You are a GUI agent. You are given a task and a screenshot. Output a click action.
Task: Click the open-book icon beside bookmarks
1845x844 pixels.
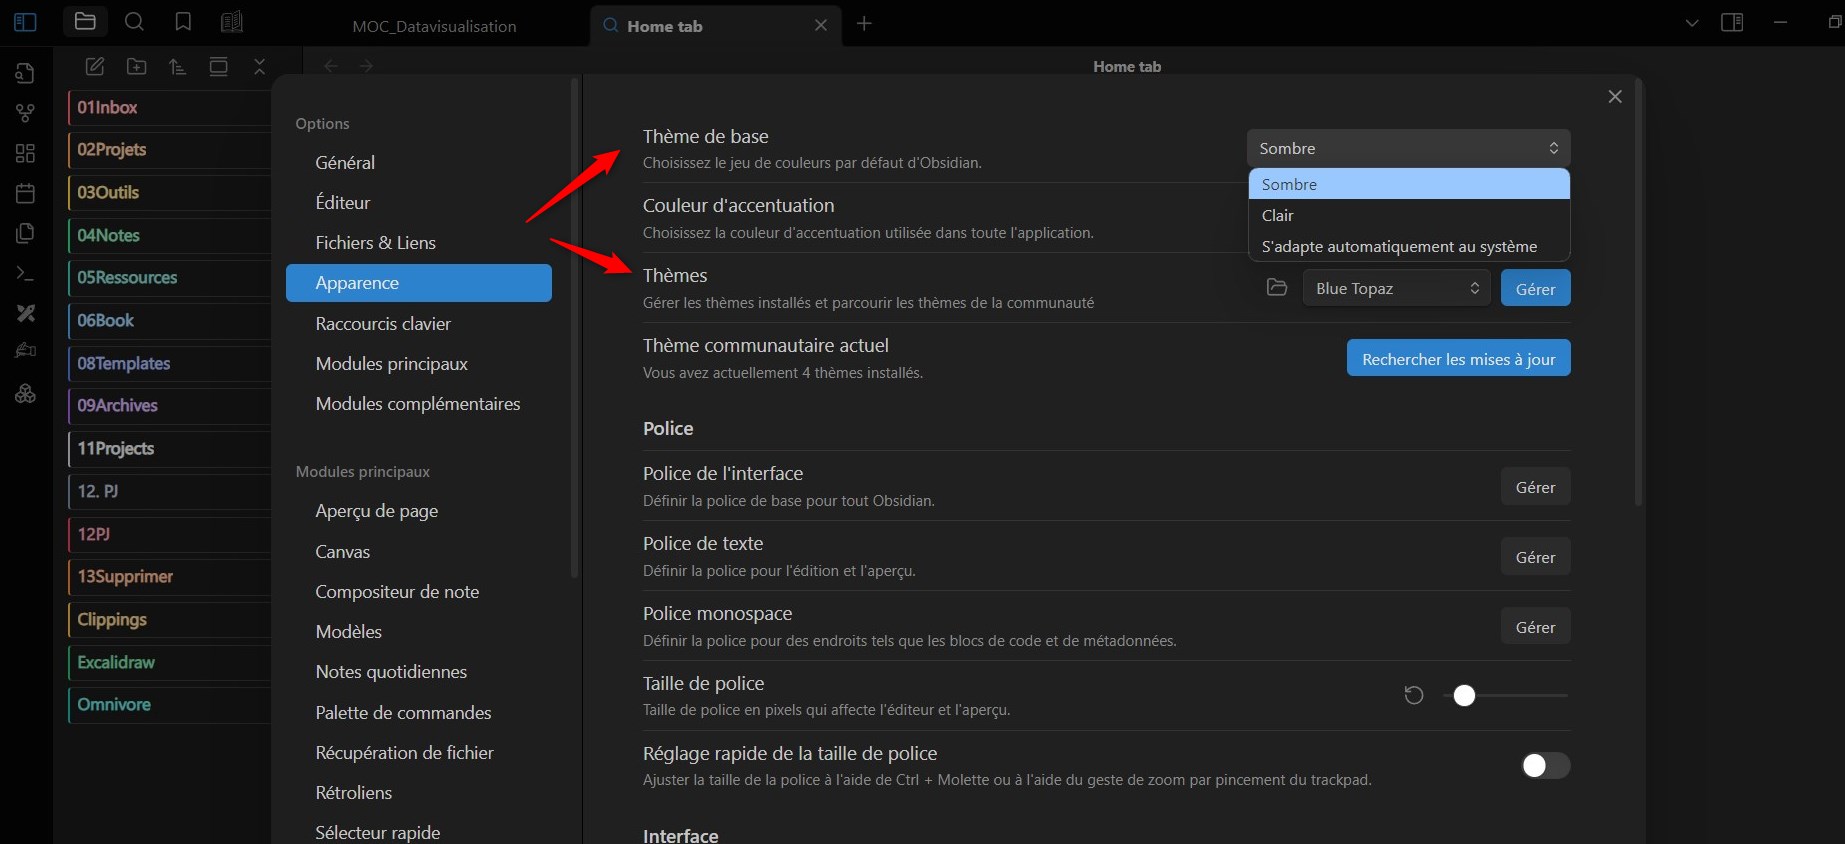point(231,22)
